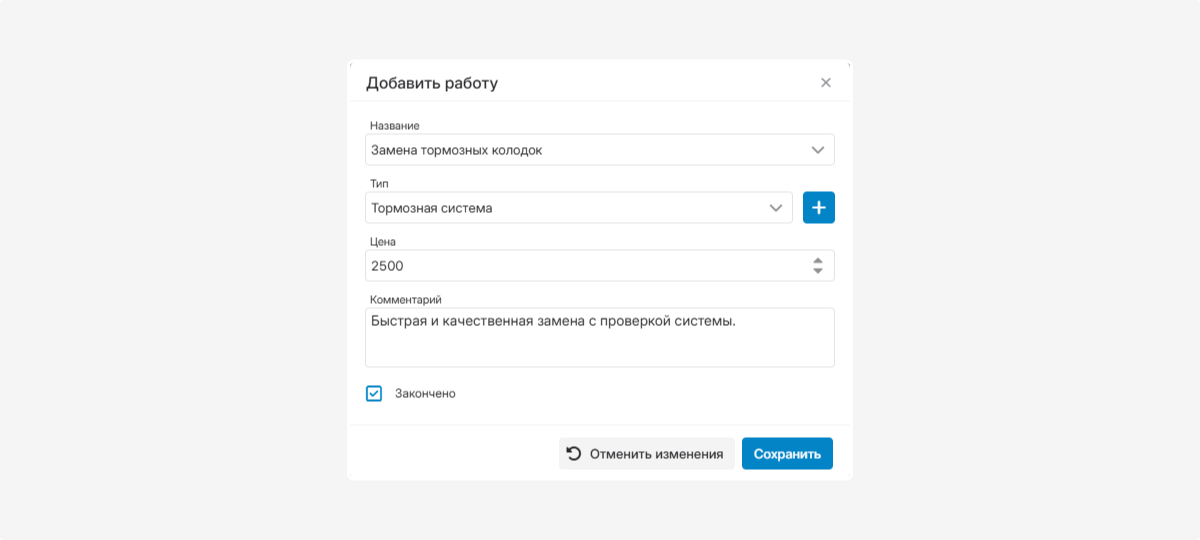Click the Отменить изменения button text
This screenshot has height=540, width=1200.
click(656, 454)
